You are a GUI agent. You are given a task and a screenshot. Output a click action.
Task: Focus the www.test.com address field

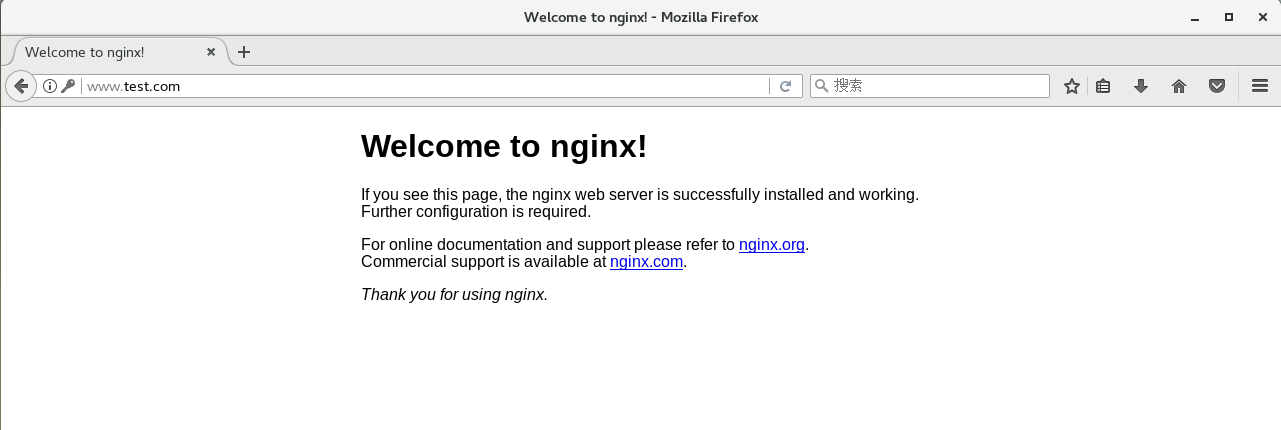tap(425, 86)
